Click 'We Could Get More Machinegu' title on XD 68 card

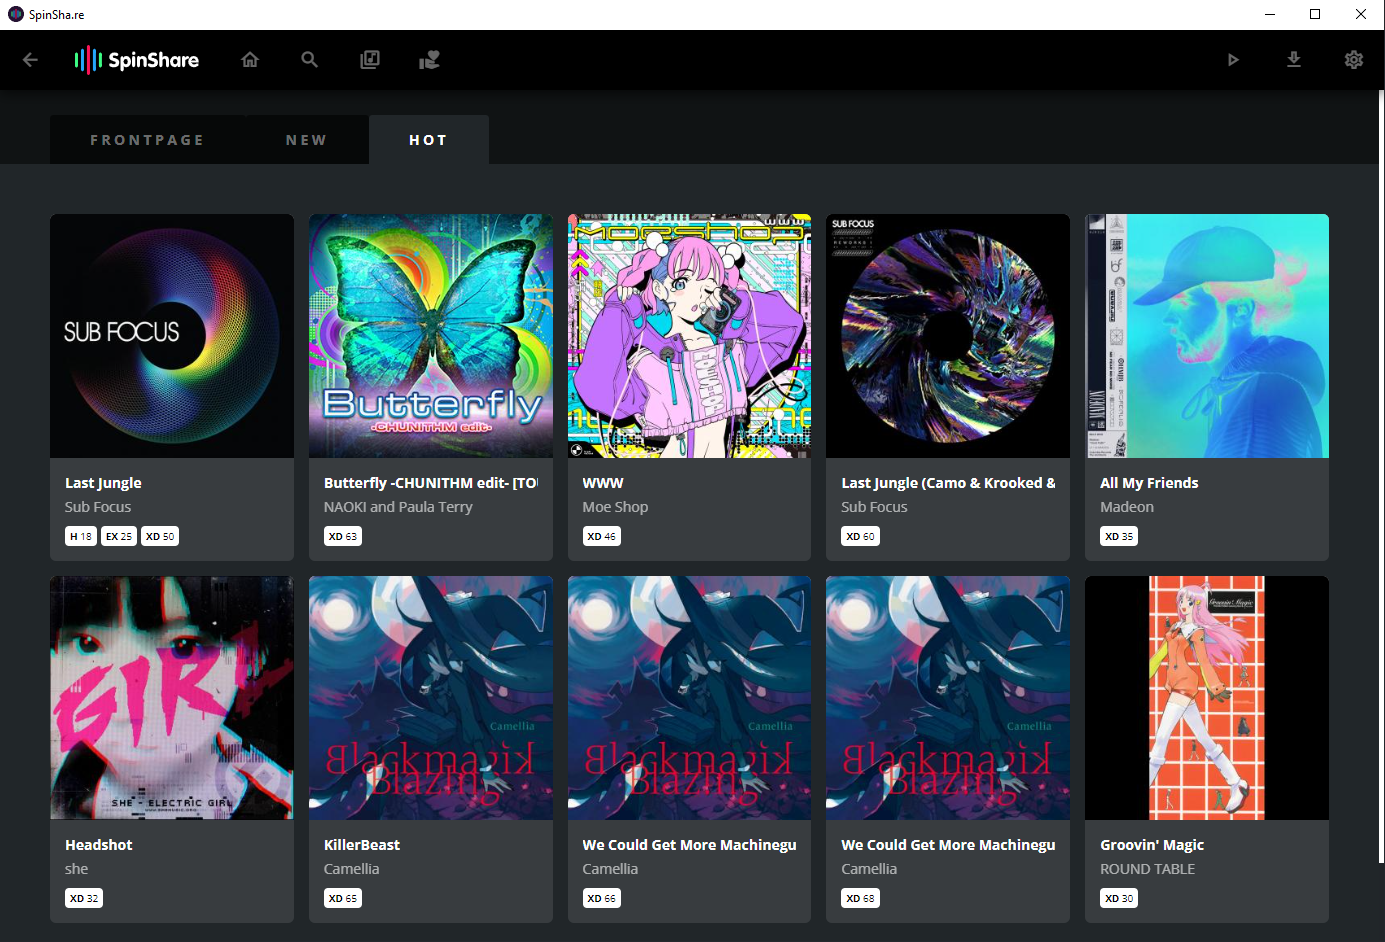[x=948, y=845]
